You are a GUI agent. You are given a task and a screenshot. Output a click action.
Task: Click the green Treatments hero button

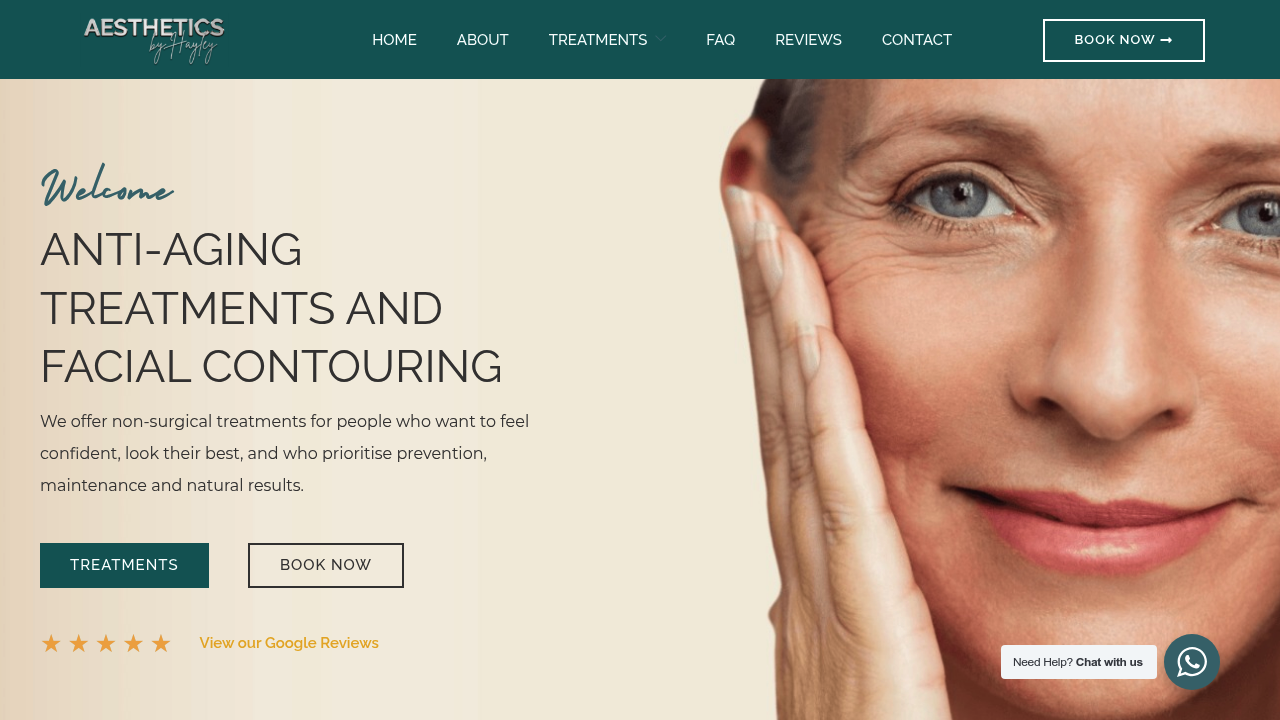124,565
